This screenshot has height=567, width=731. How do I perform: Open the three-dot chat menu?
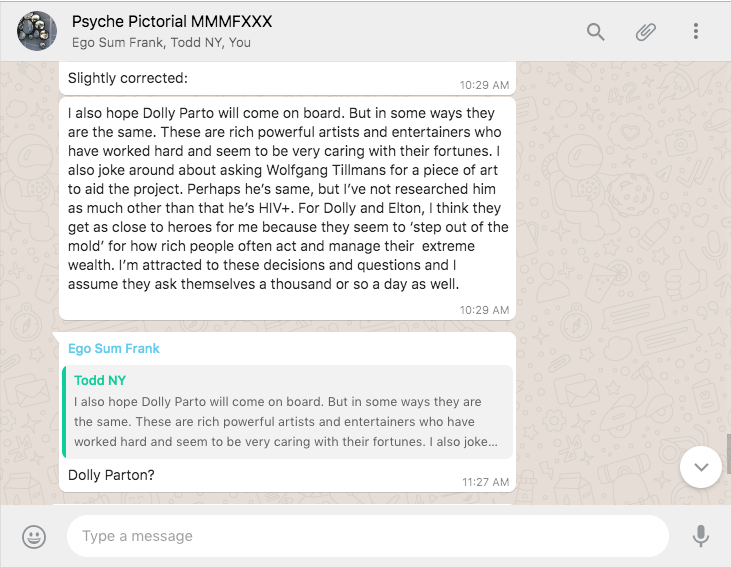696,32
